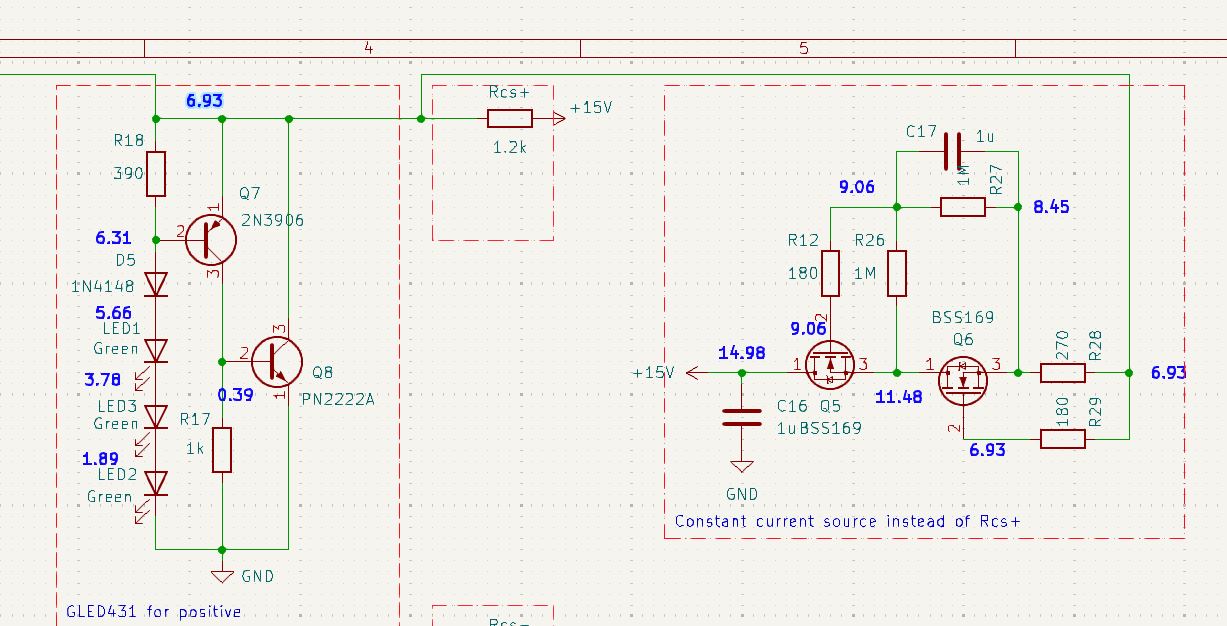Screen dimensions: 1227x626
Task: Select the R12 180 ohm resistor symbol
Action: [x=830, y=273]
